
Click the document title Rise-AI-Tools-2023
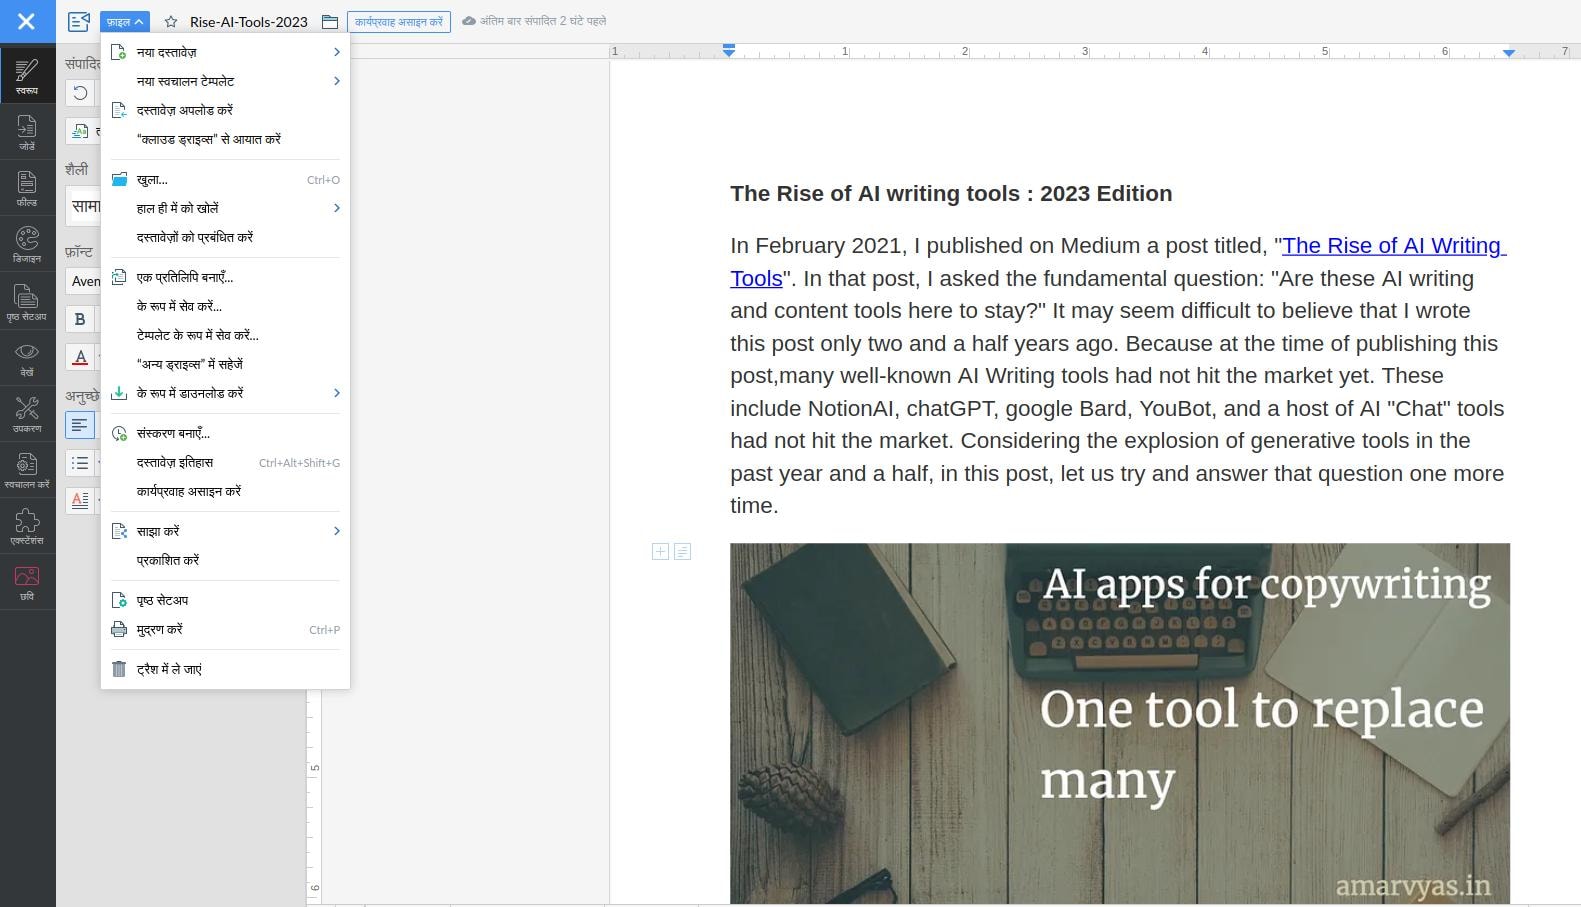[249, 21]
